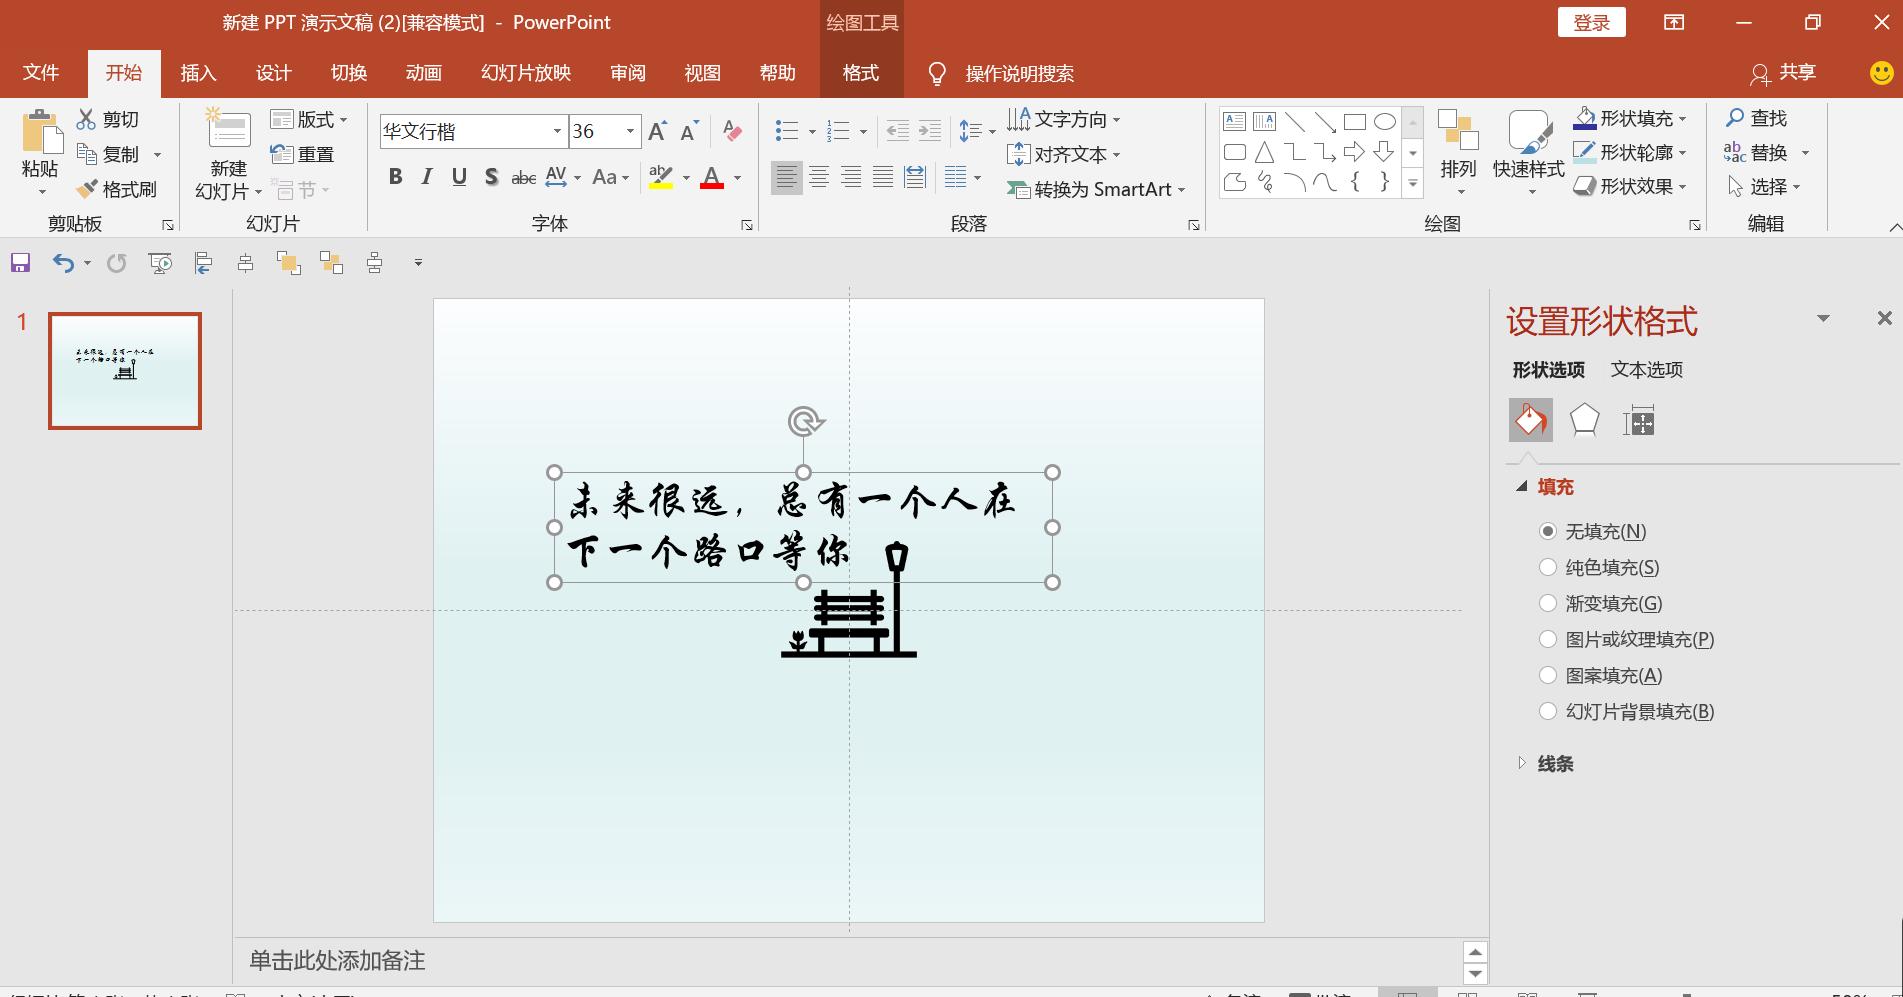Open the font name dropdown
The height and width of the screenshot is (997, 1903).
click(x=557, y=131)
